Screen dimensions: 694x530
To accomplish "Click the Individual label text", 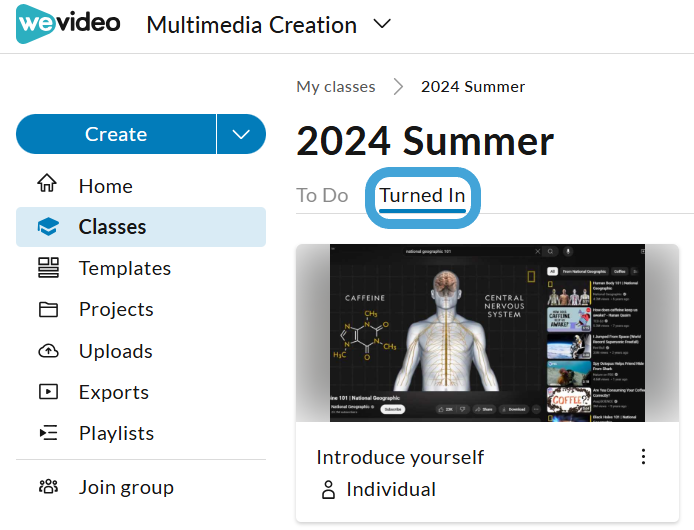I will (391, 490).
